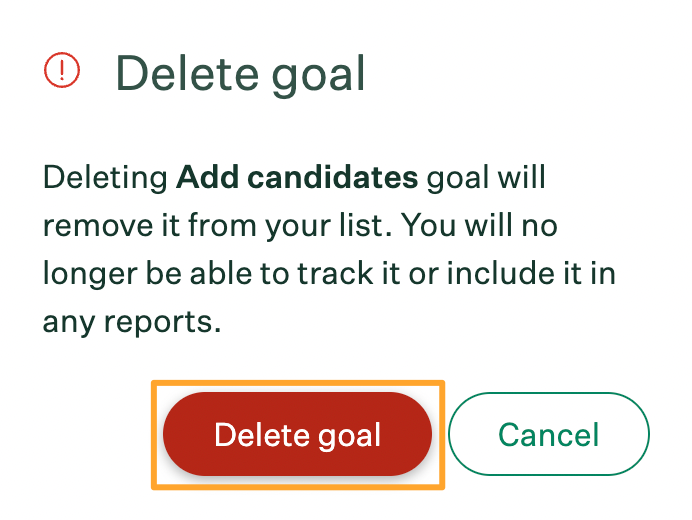Confirm deletion with the Delete goal button
Screen dimensions: 692x520
tap(297, 435)
